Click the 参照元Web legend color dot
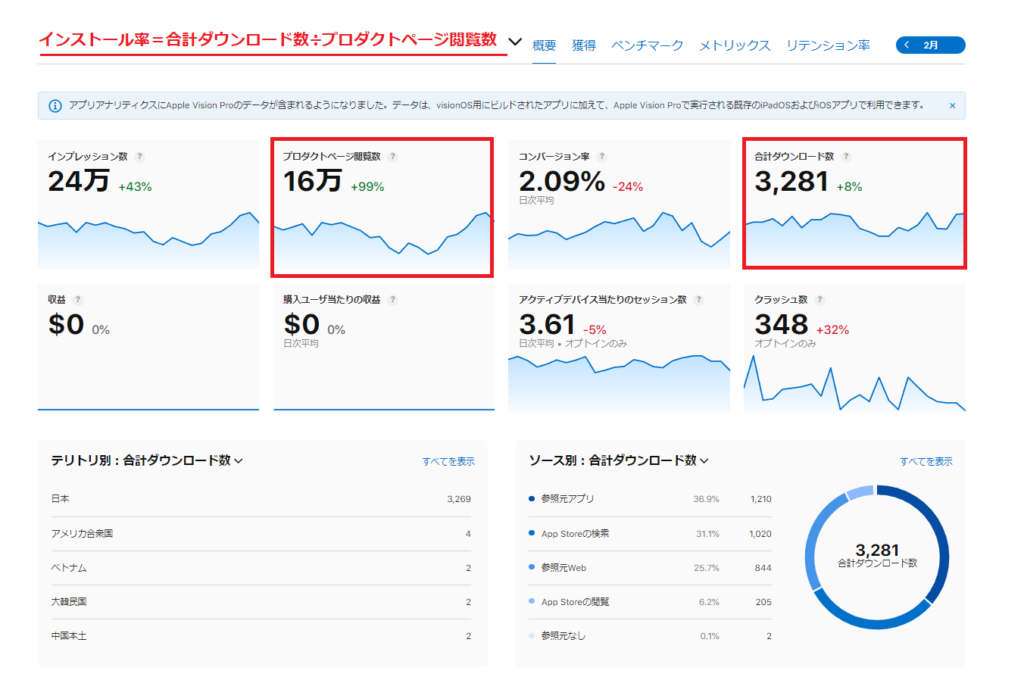1024x677 pixels. pos(532,567)
